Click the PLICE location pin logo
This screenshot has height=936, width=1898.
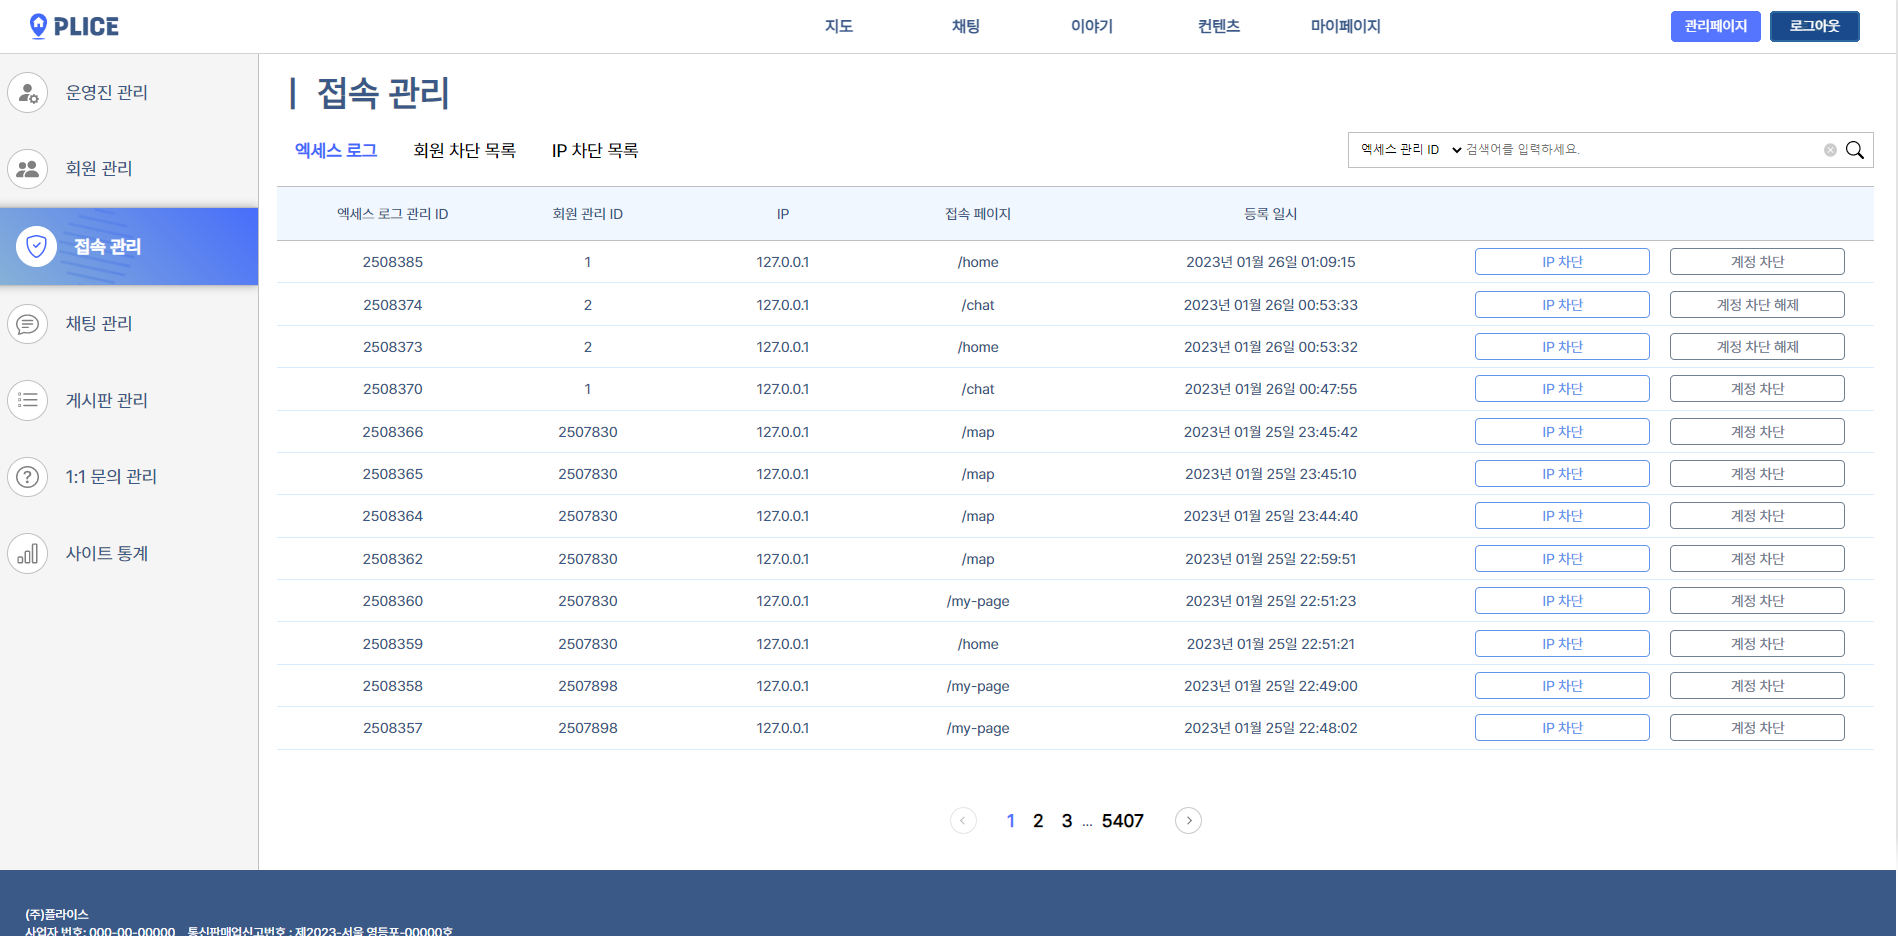38,26
